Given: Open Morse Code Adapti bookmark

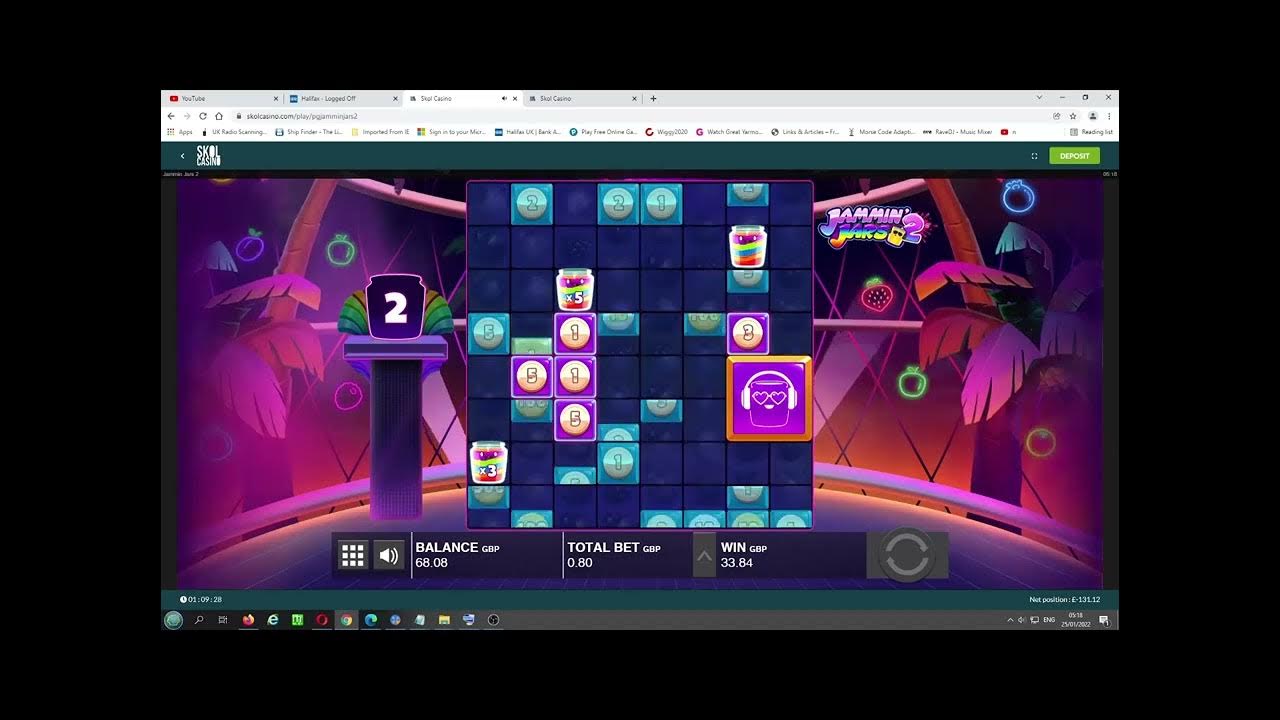Looking at the screenshot, I should (x=881, y=132).
